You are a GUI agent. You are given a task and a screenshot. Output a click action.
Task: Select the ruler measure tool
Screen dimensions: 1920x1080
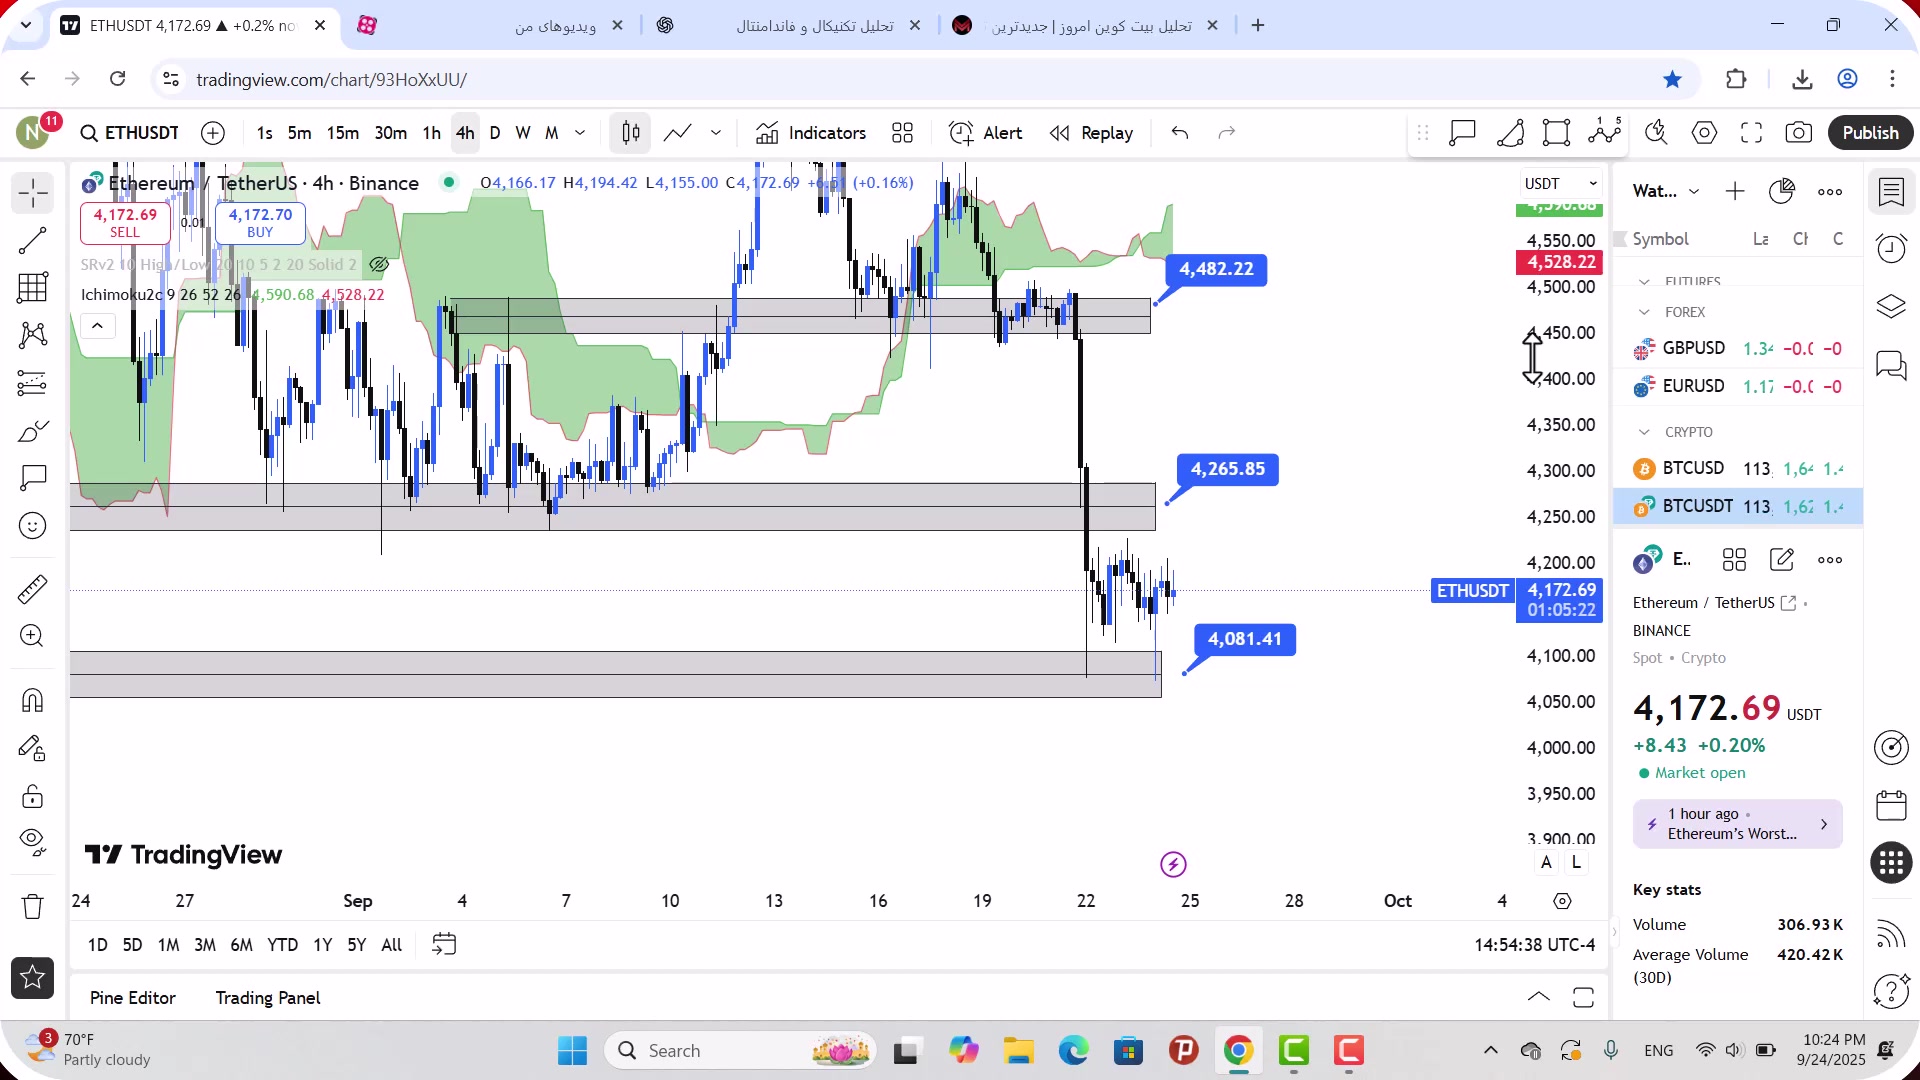pyautogui.click(x=32, y=589)
